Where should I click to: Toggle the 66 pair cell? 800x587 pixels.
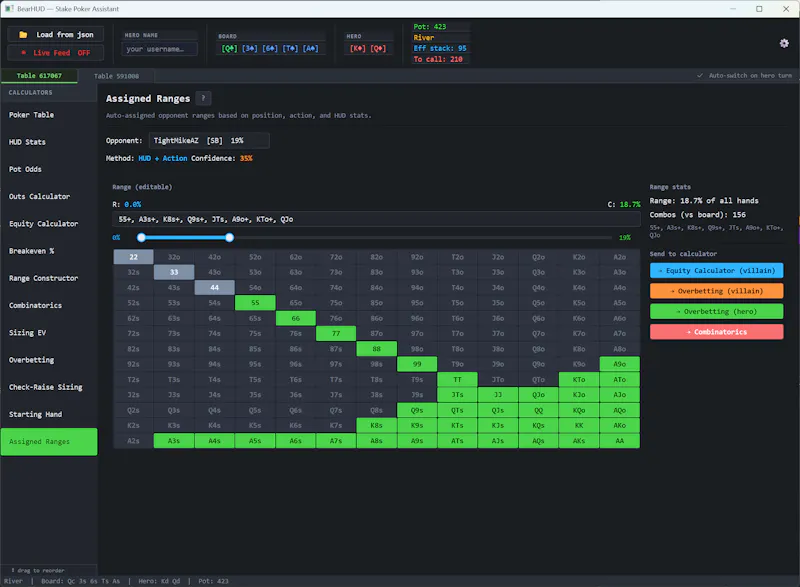tap(295, 318)
